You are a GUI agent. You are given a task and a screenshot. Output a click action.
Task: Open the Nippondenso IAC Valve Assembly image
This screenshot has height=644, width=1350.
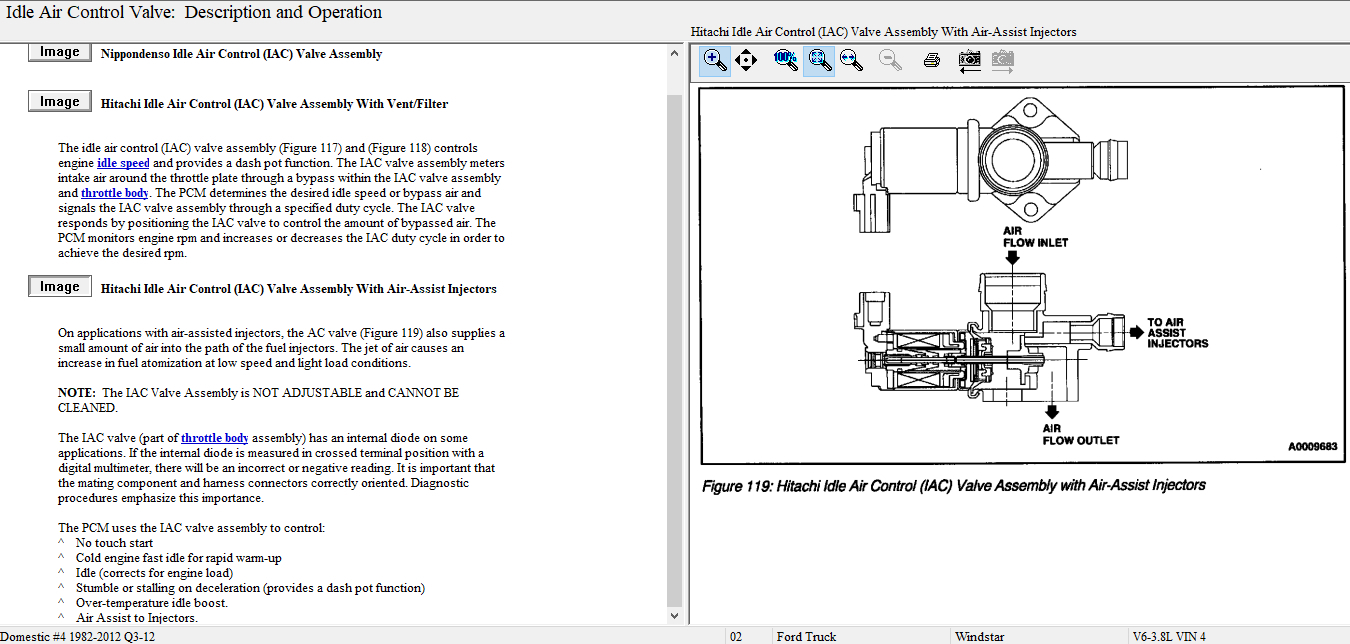(60, 52)
